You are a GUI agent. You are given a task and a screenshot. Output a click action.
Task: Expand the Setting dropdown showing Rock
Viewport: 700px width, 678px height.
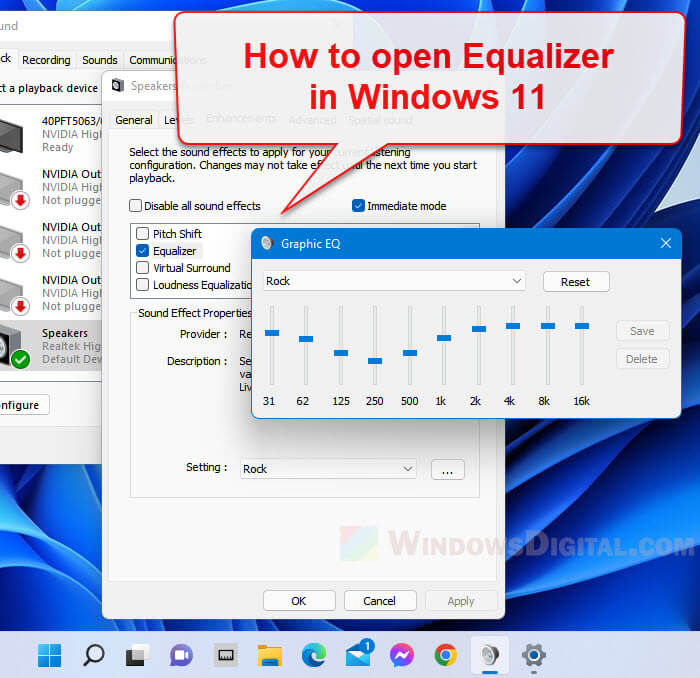point(328,469)
